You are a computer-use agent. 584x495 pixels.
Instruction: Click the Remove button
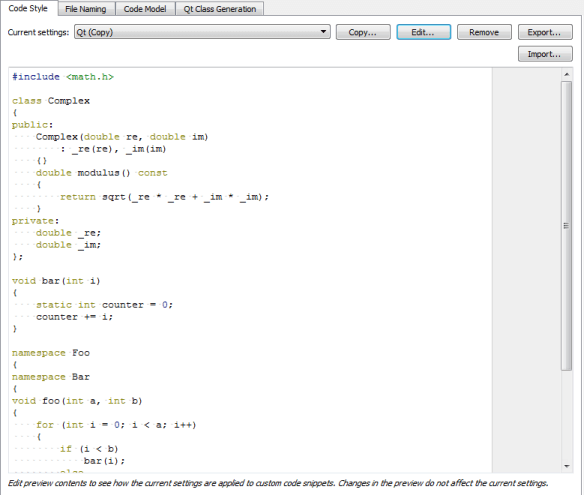click(484, 32)
